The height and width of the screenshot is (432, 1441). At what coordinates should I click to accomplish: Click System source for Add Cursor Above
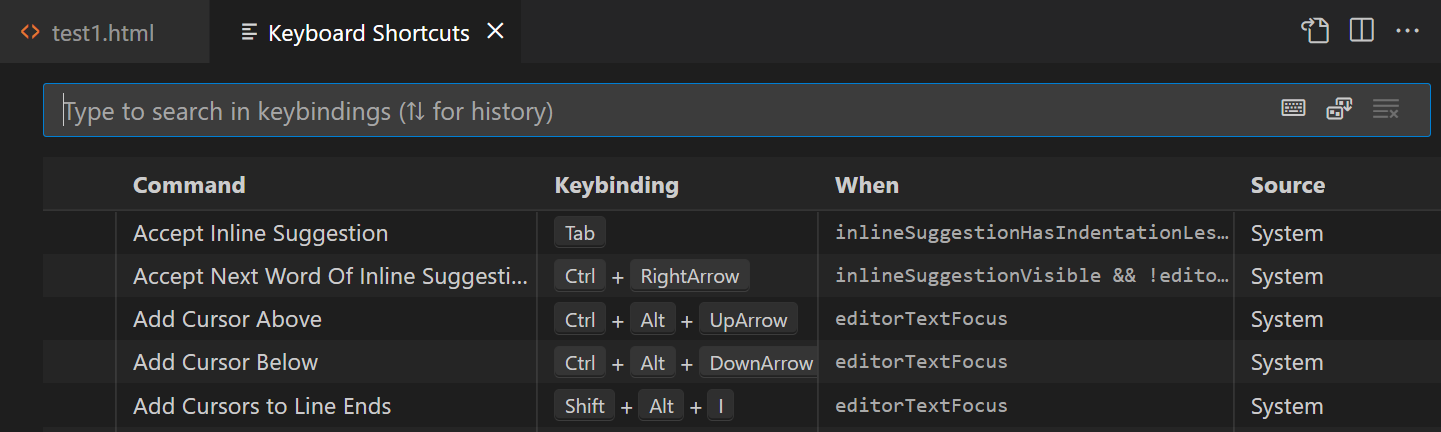click(1287, 320)
